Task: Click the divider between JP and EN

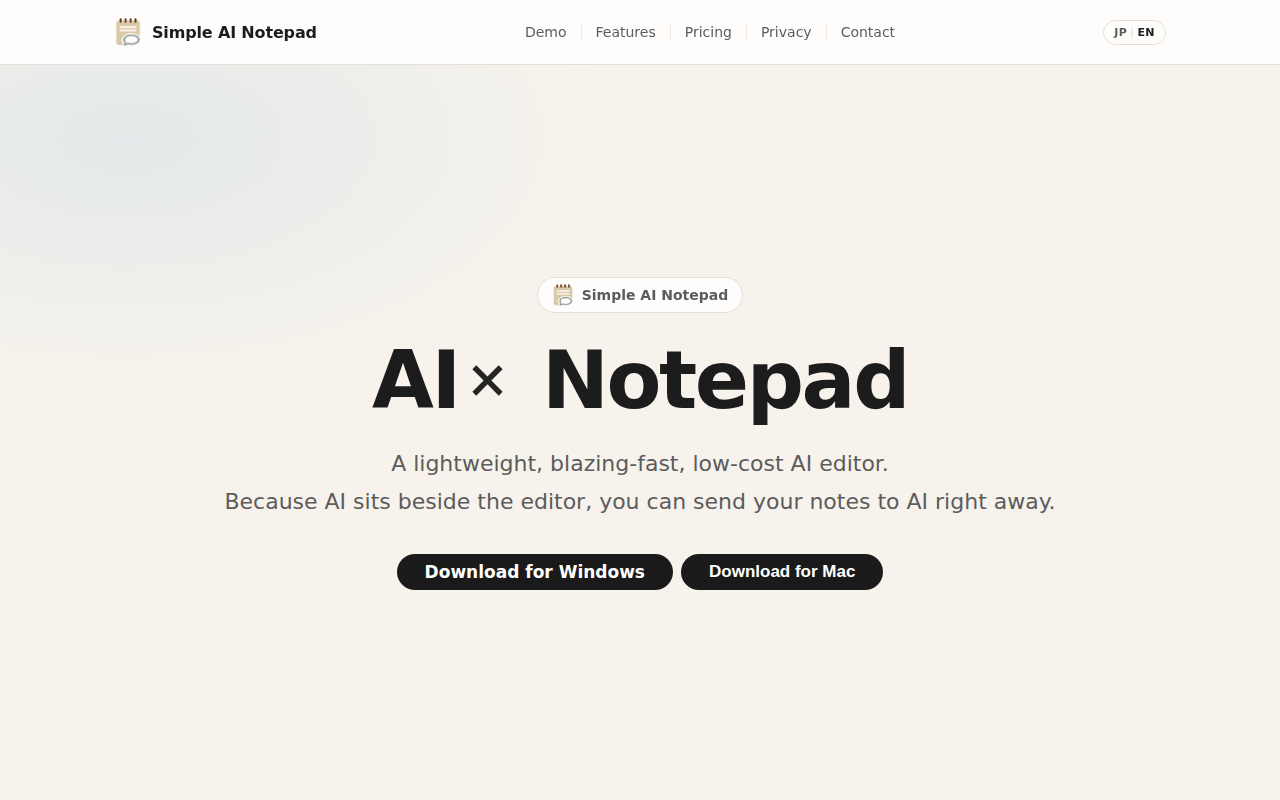Action: (x=1132, y=32)
